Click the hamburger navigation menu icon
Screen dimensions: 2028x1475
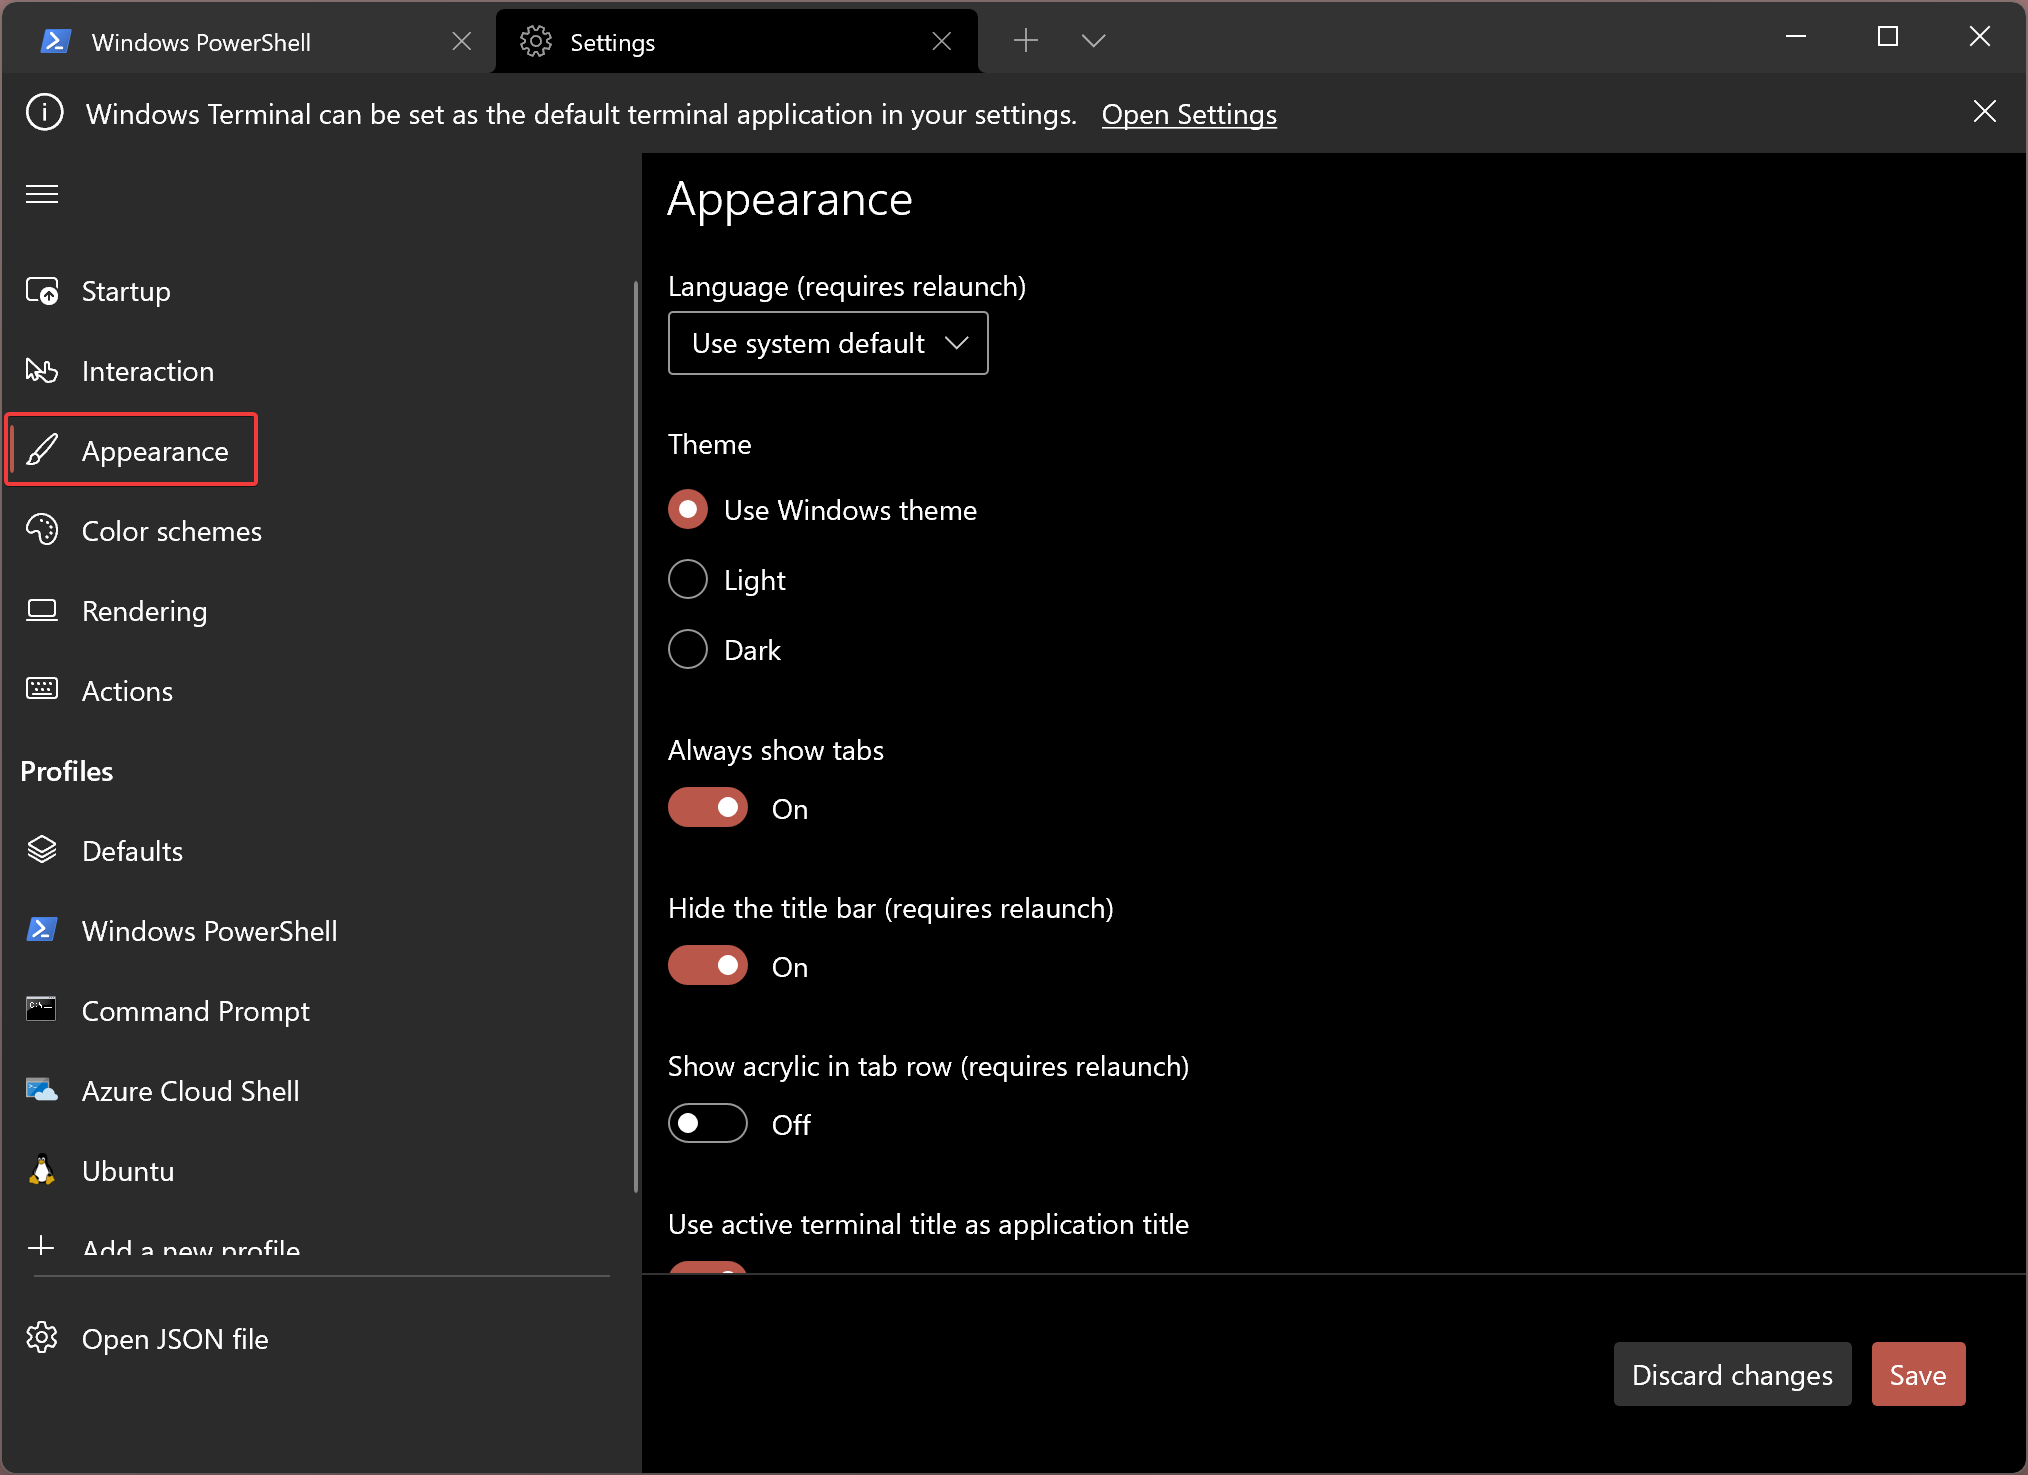coord(42,194)
